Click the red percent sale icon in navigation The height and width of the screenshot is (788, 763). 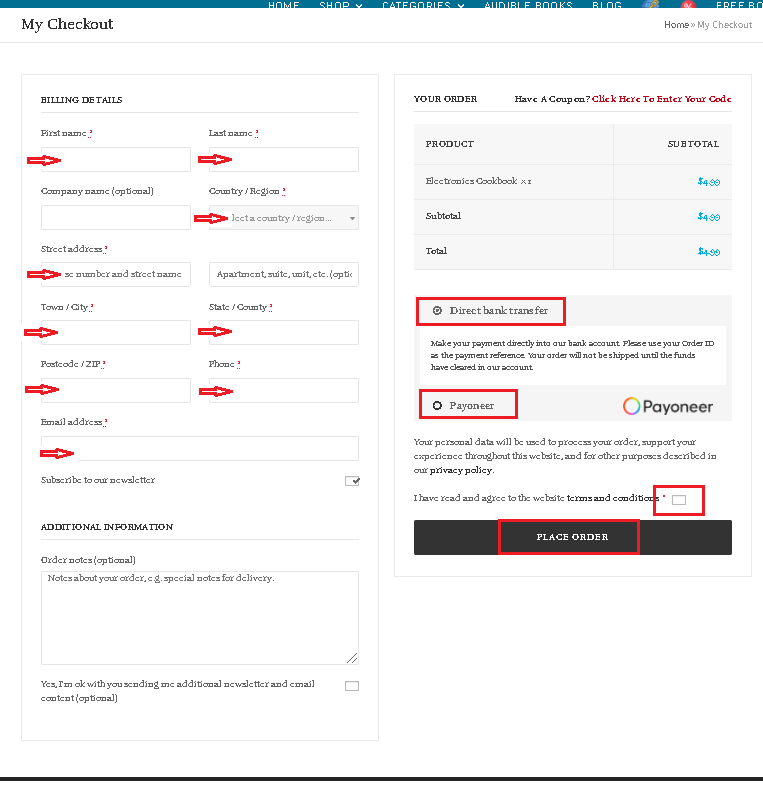coord(688,4)
